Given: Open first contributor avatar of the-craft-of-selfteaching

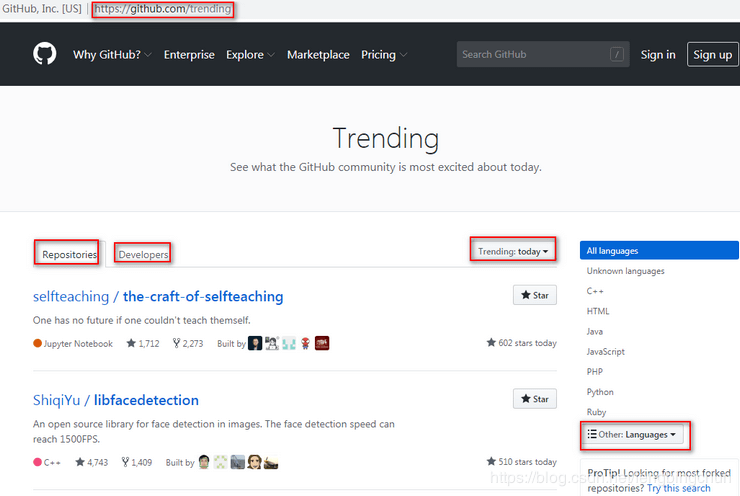Looking at the screenshot, I should click(x=255, y=343).
